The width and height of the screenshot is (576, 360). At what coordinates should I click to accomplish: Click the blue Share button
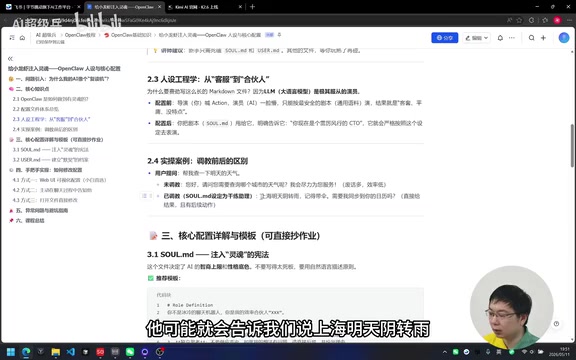tap(444, 38)
